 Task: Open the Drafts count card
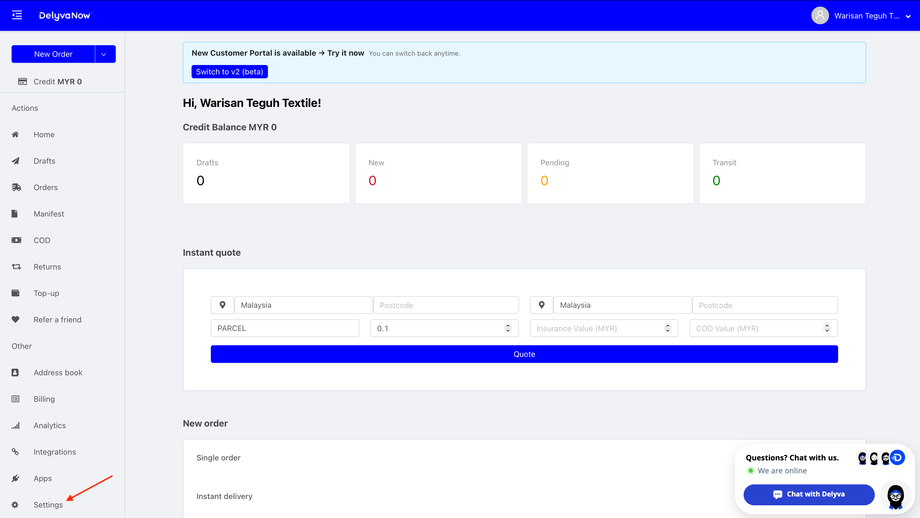[x=266, y=173]
